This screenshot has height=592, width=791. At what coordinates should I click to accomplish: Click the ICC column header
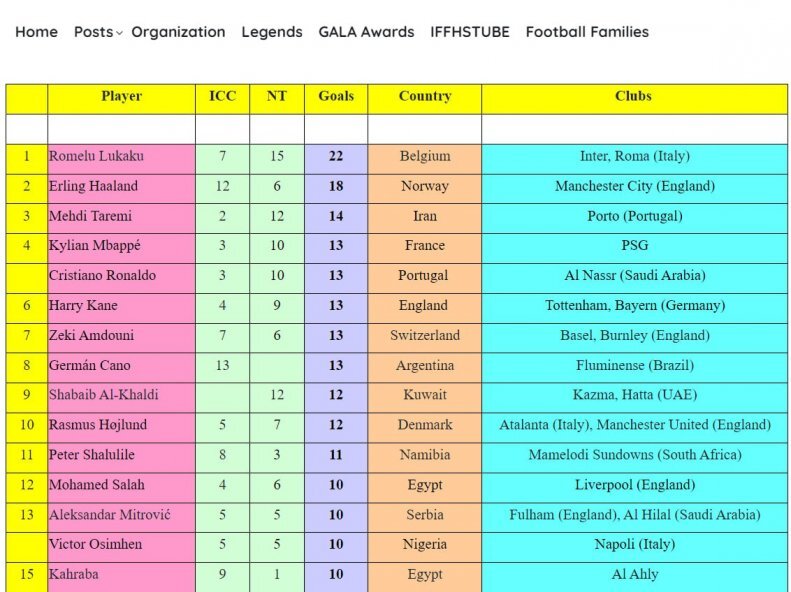click(x=222, y=97)
